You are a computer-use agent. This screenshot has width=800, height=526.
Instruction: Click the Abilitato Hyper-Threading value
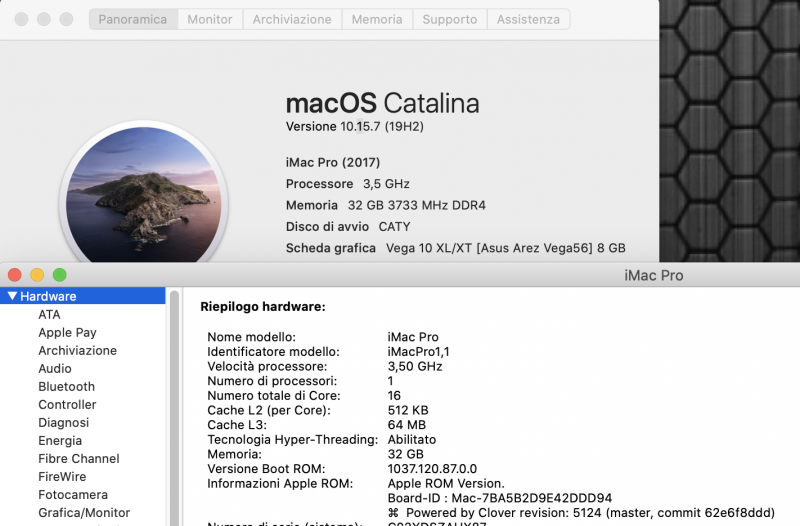[412, 439]
